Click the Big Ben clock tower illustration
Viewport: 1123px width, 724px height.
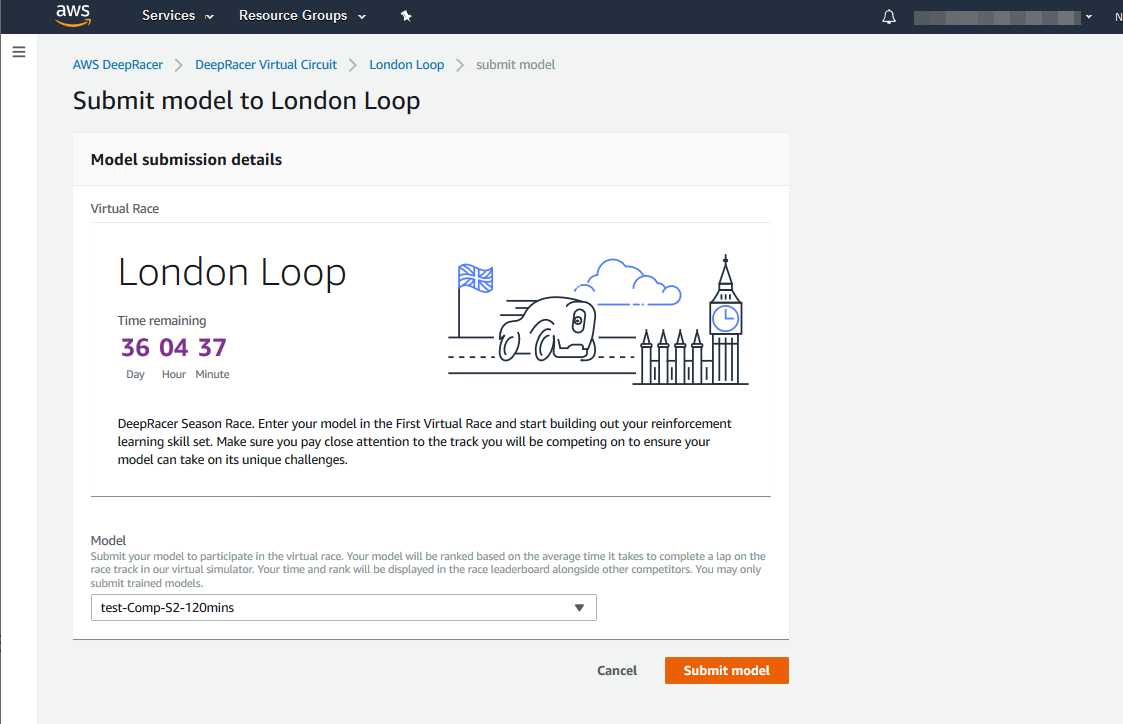tap(725, 325)
